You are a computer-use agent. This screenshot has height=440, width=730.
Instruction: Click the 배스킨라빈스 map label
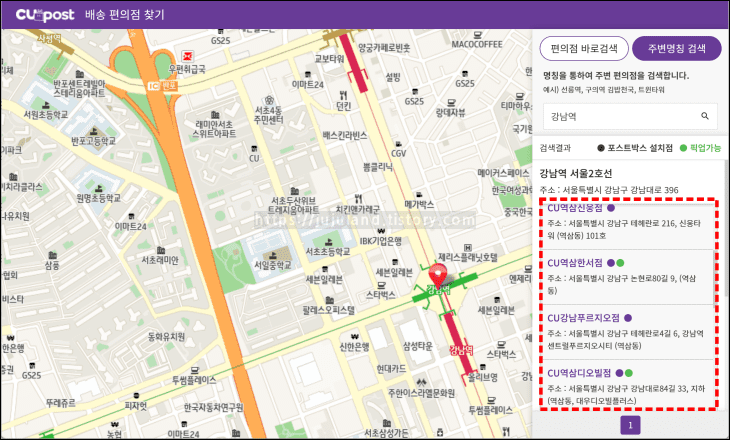[x=345, y=136]
